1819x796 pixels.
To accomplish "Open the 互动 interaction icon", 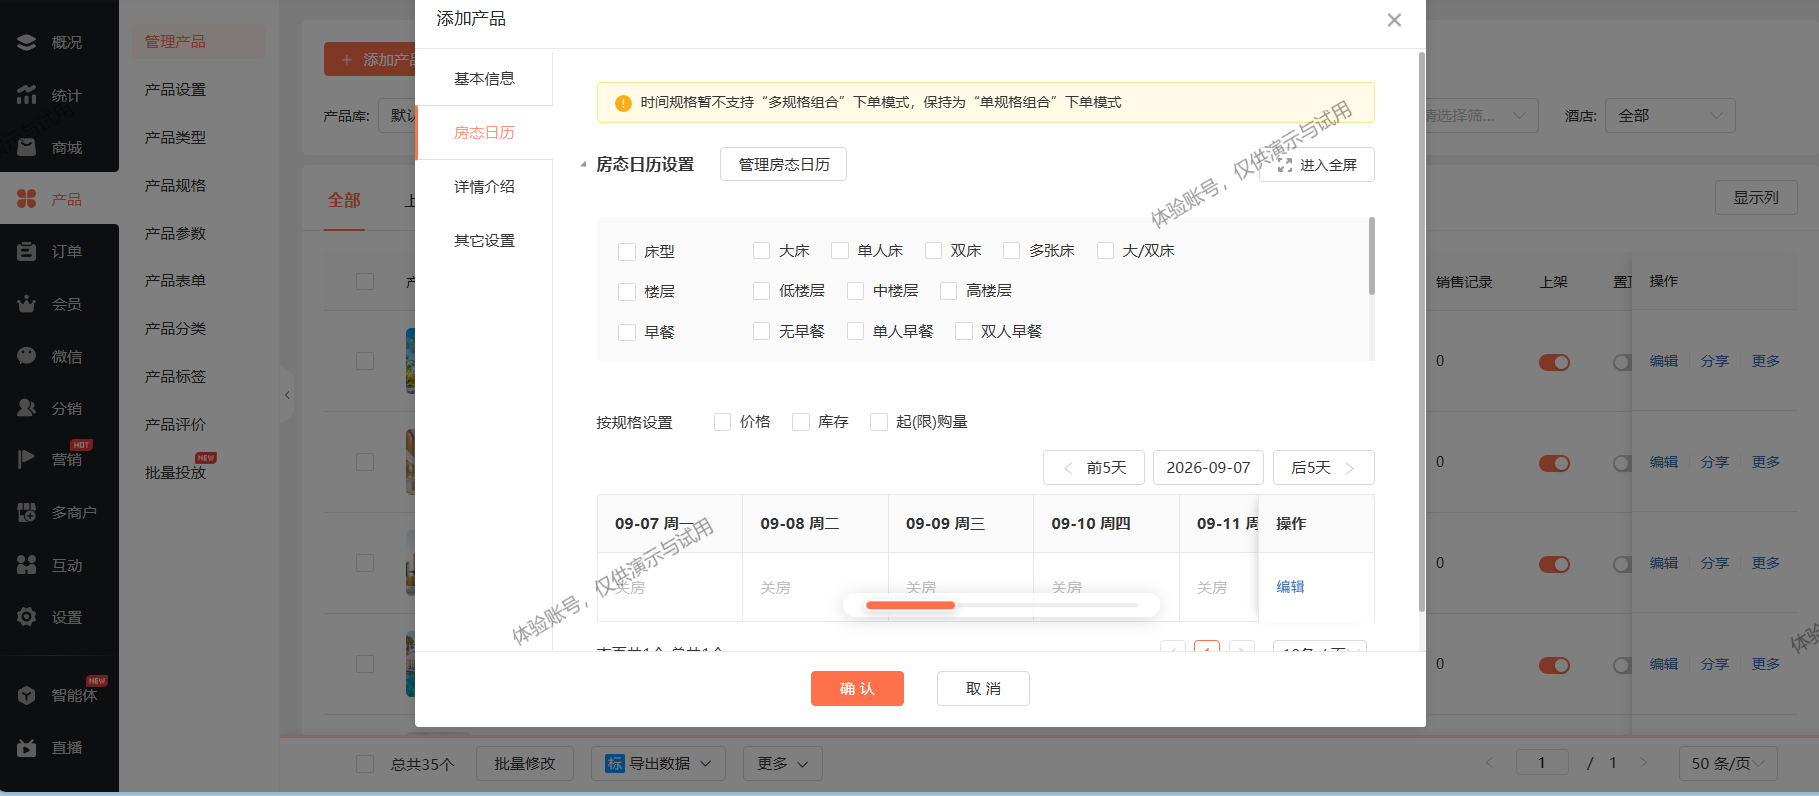I will point(27,565).
